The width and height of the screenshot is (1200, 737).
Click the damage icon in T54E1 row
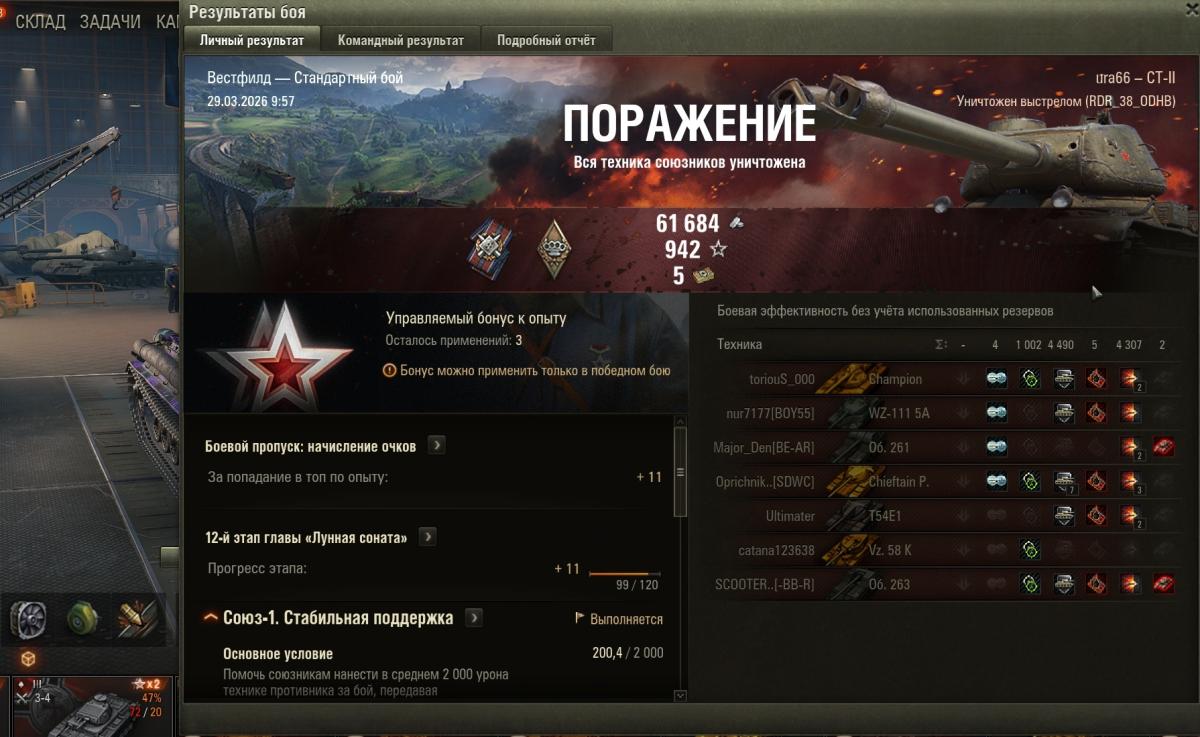[1132, 516]
